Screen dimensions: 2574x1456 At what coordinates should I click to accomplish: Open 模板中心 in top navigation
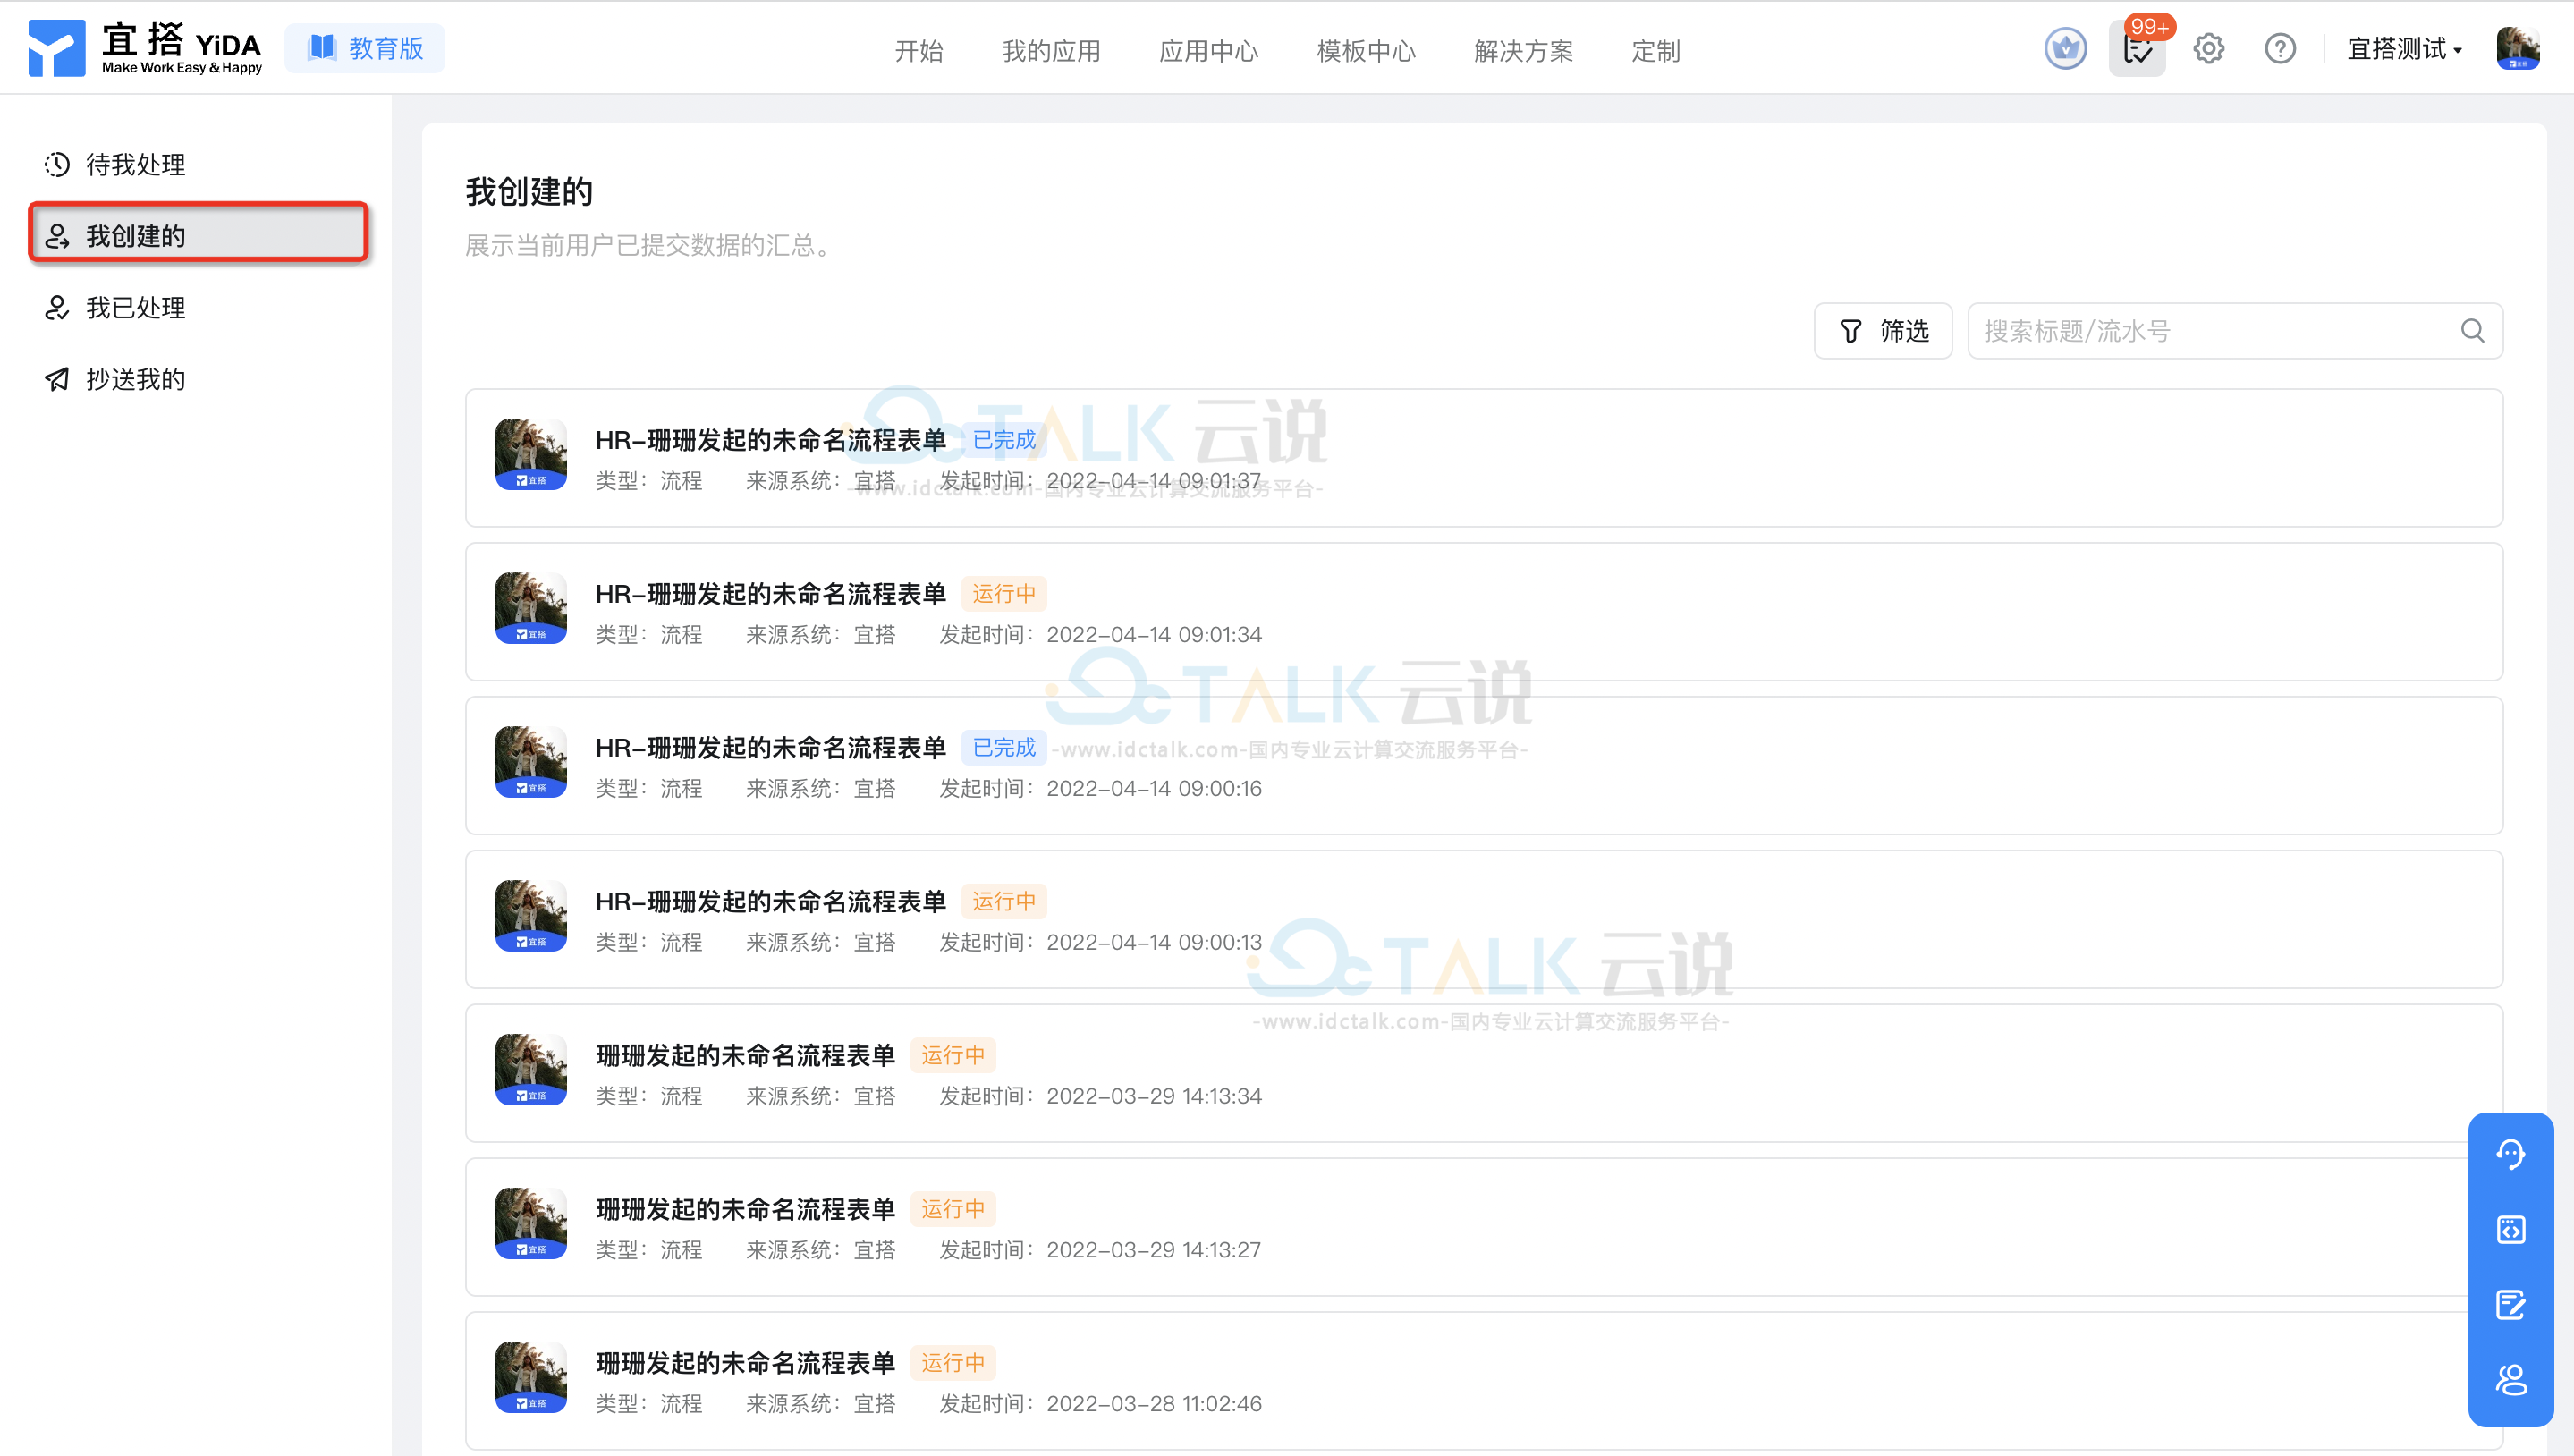tap(1365, 51)
